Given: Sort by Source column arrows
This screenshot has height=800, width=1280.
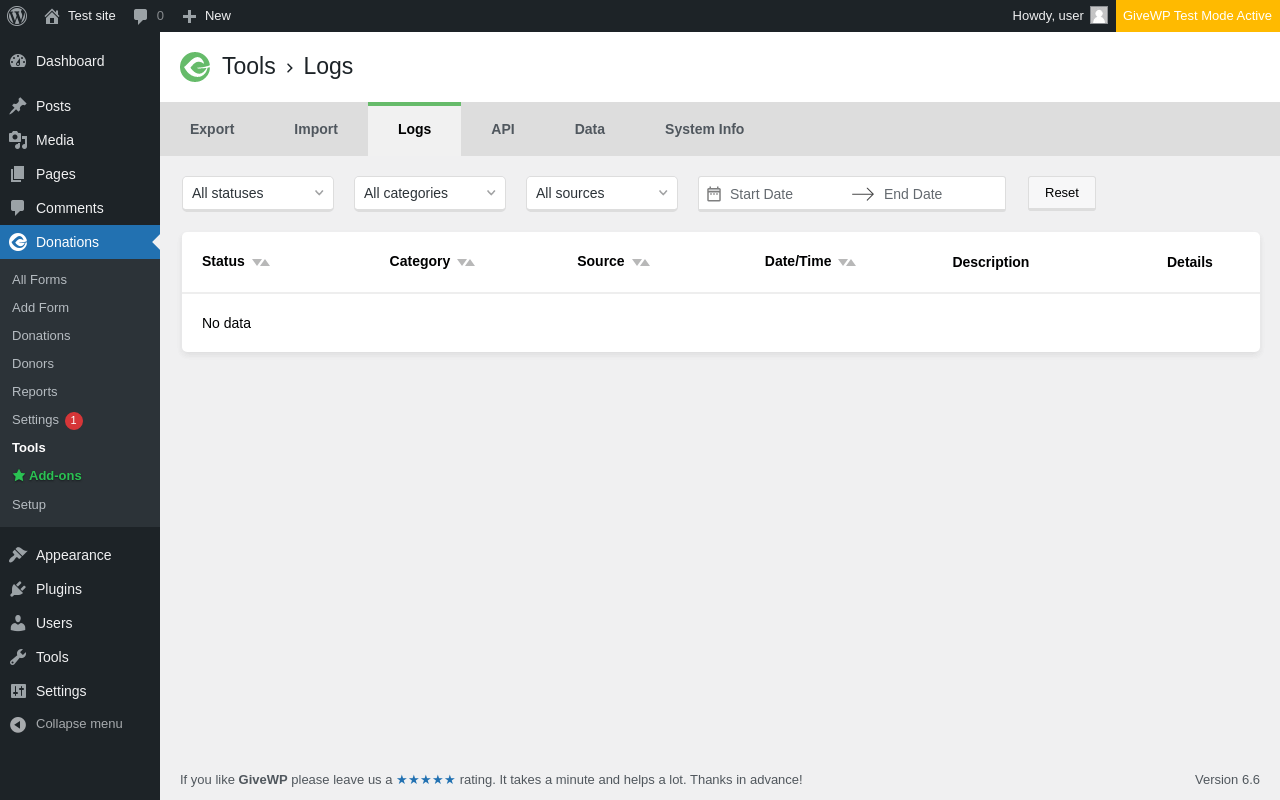Looking at the screenshot, I should tap(641, 262).
